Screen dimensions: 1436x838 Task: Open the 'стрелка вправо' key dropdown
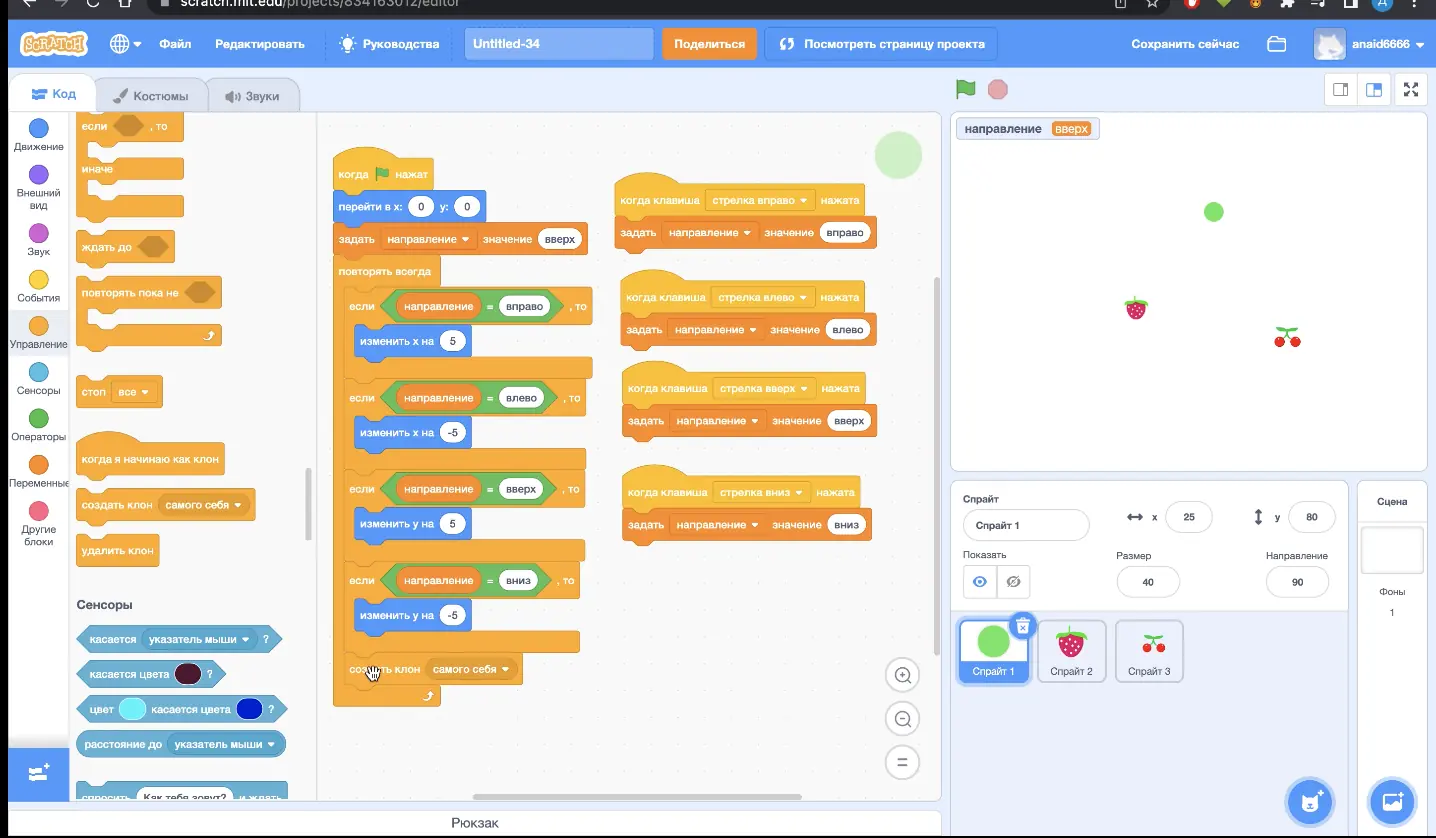pyautogui.click(x=760, y=200)
